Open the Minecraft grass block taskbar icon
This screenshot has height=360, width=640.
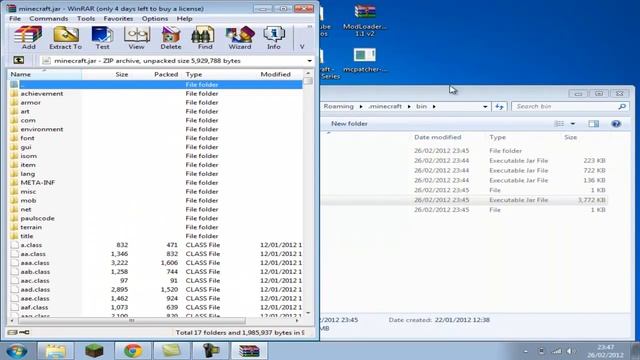tap(94, 351)
